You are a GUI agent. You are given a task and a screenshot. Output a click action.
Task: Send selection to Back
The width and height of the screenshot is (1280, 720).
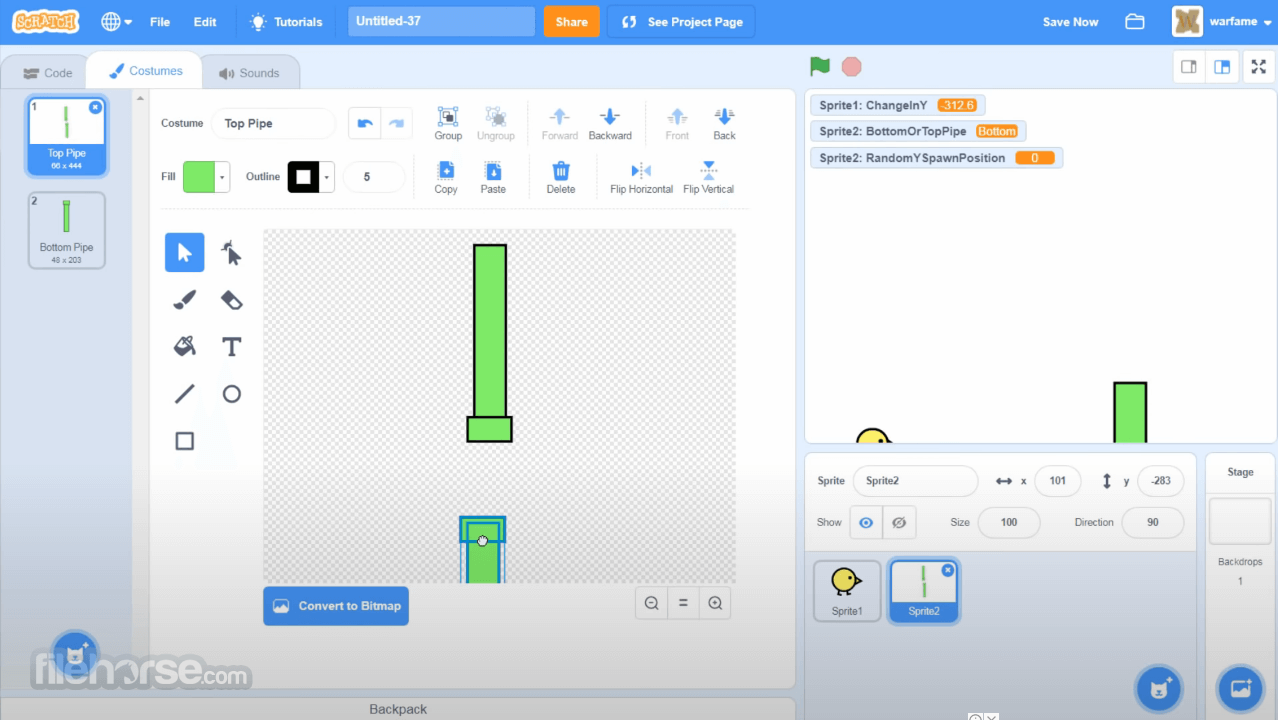724,123
